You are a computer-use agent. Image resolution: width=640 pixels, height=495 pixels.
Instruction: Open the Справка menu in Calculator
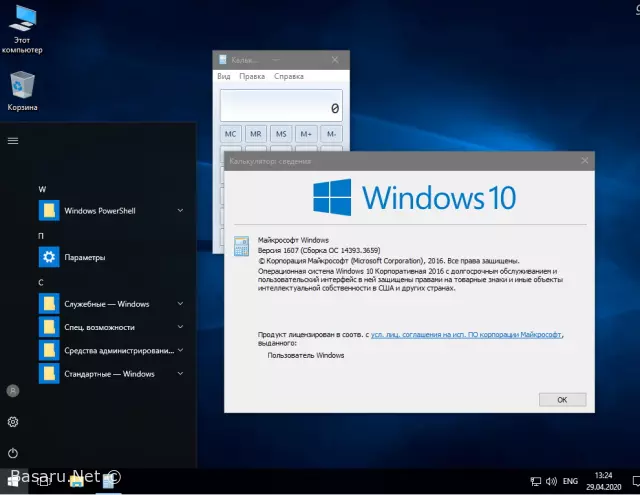tap(289, 76)
